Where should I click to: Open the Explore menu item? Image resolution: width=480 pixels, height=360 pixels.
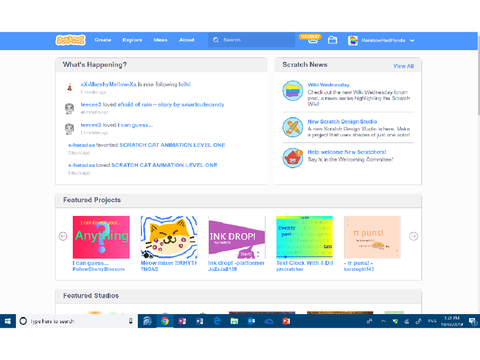coord(132,40)
